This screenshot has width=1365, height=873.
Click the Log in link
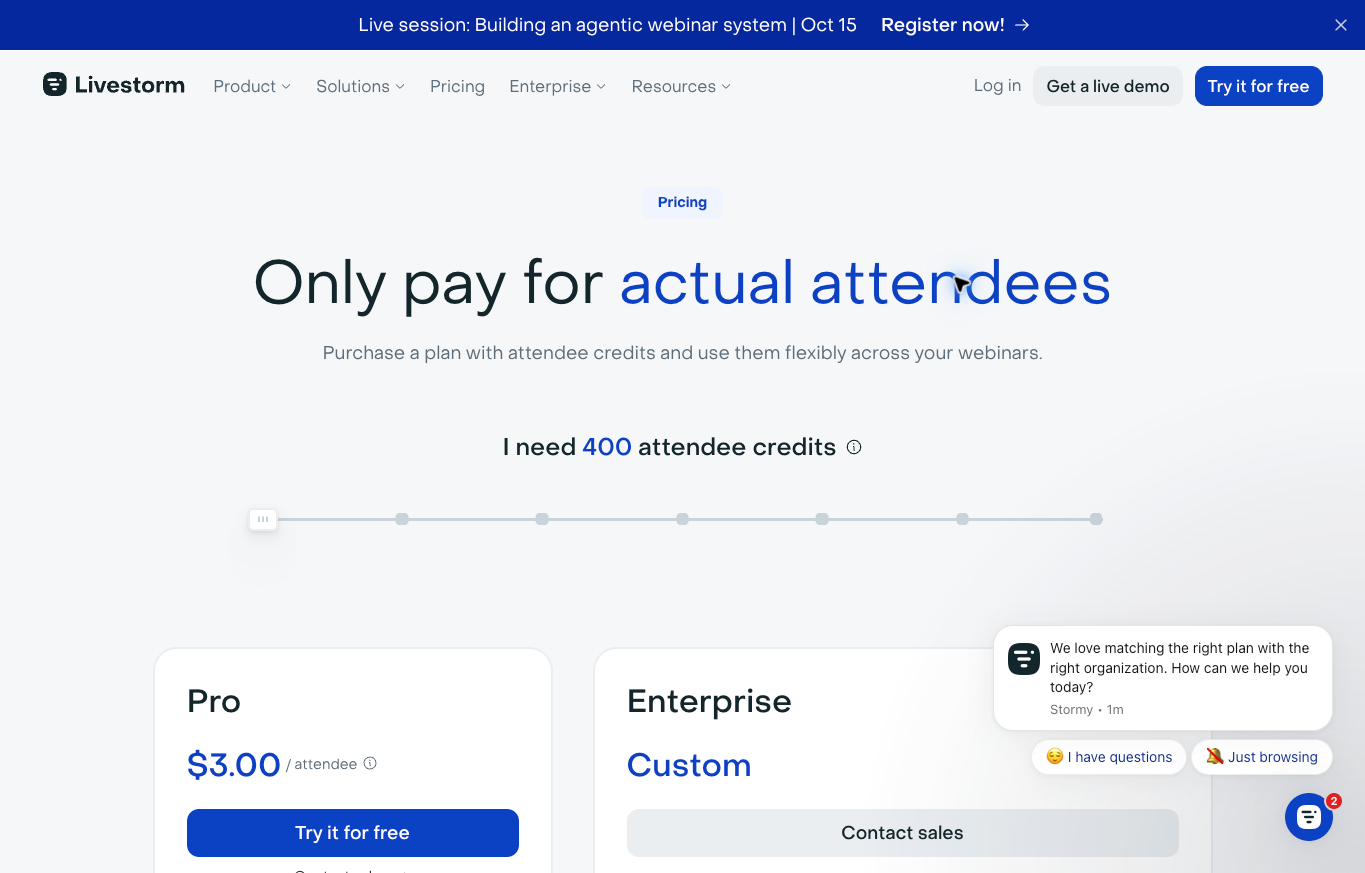coord(997,86)
